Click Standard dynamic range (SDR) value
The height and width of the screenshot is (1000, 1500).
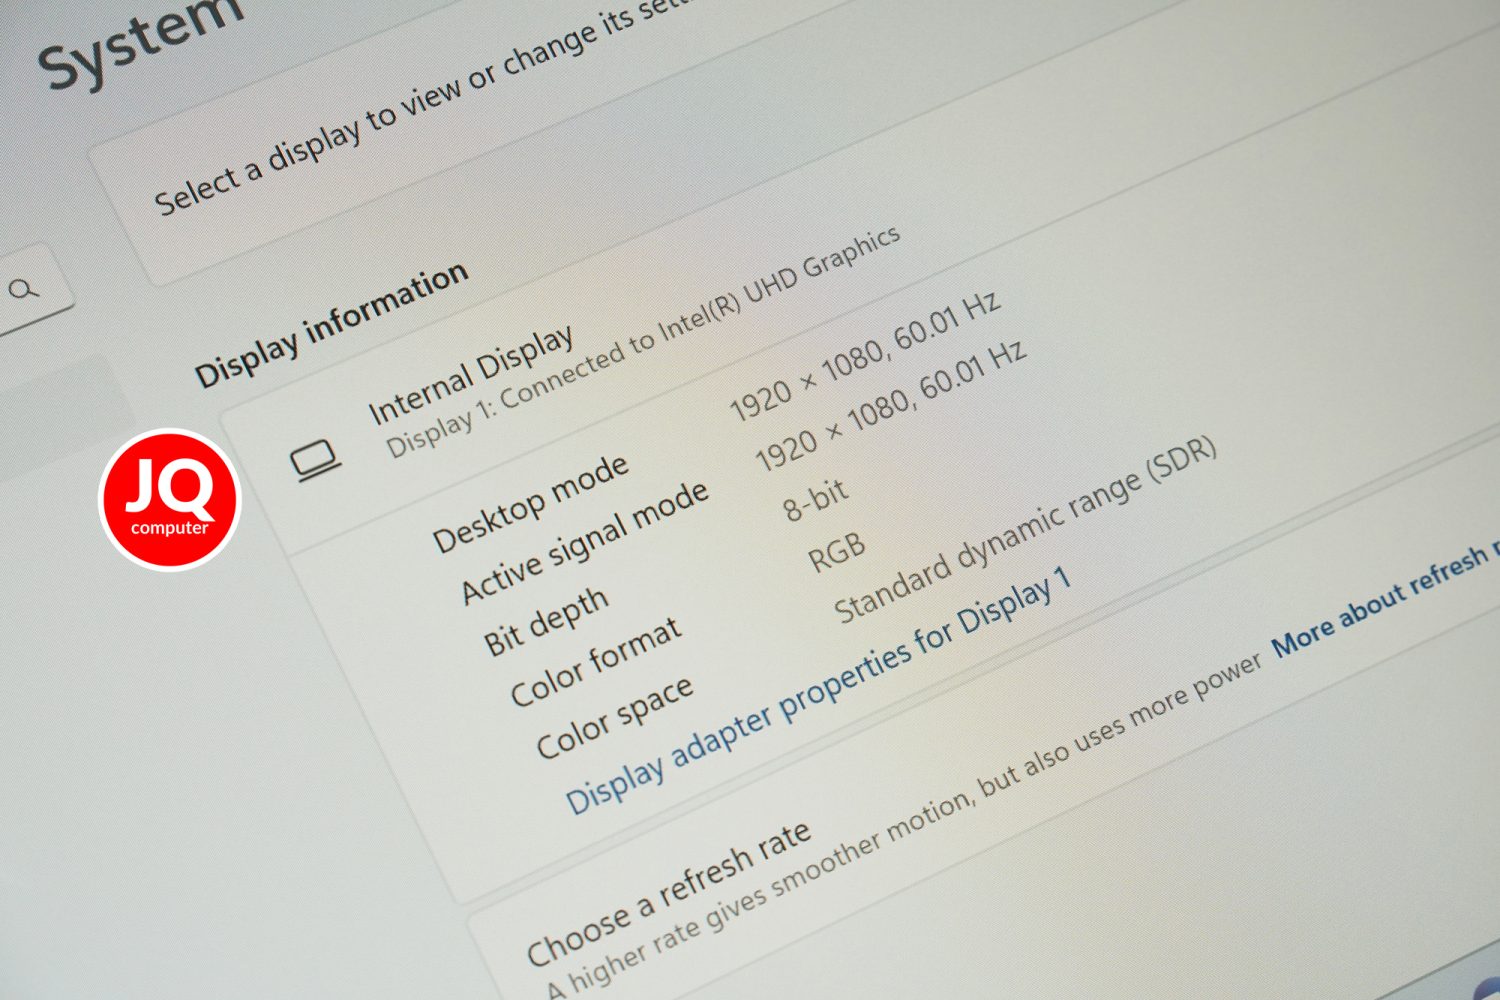(x=1026, y=529)
